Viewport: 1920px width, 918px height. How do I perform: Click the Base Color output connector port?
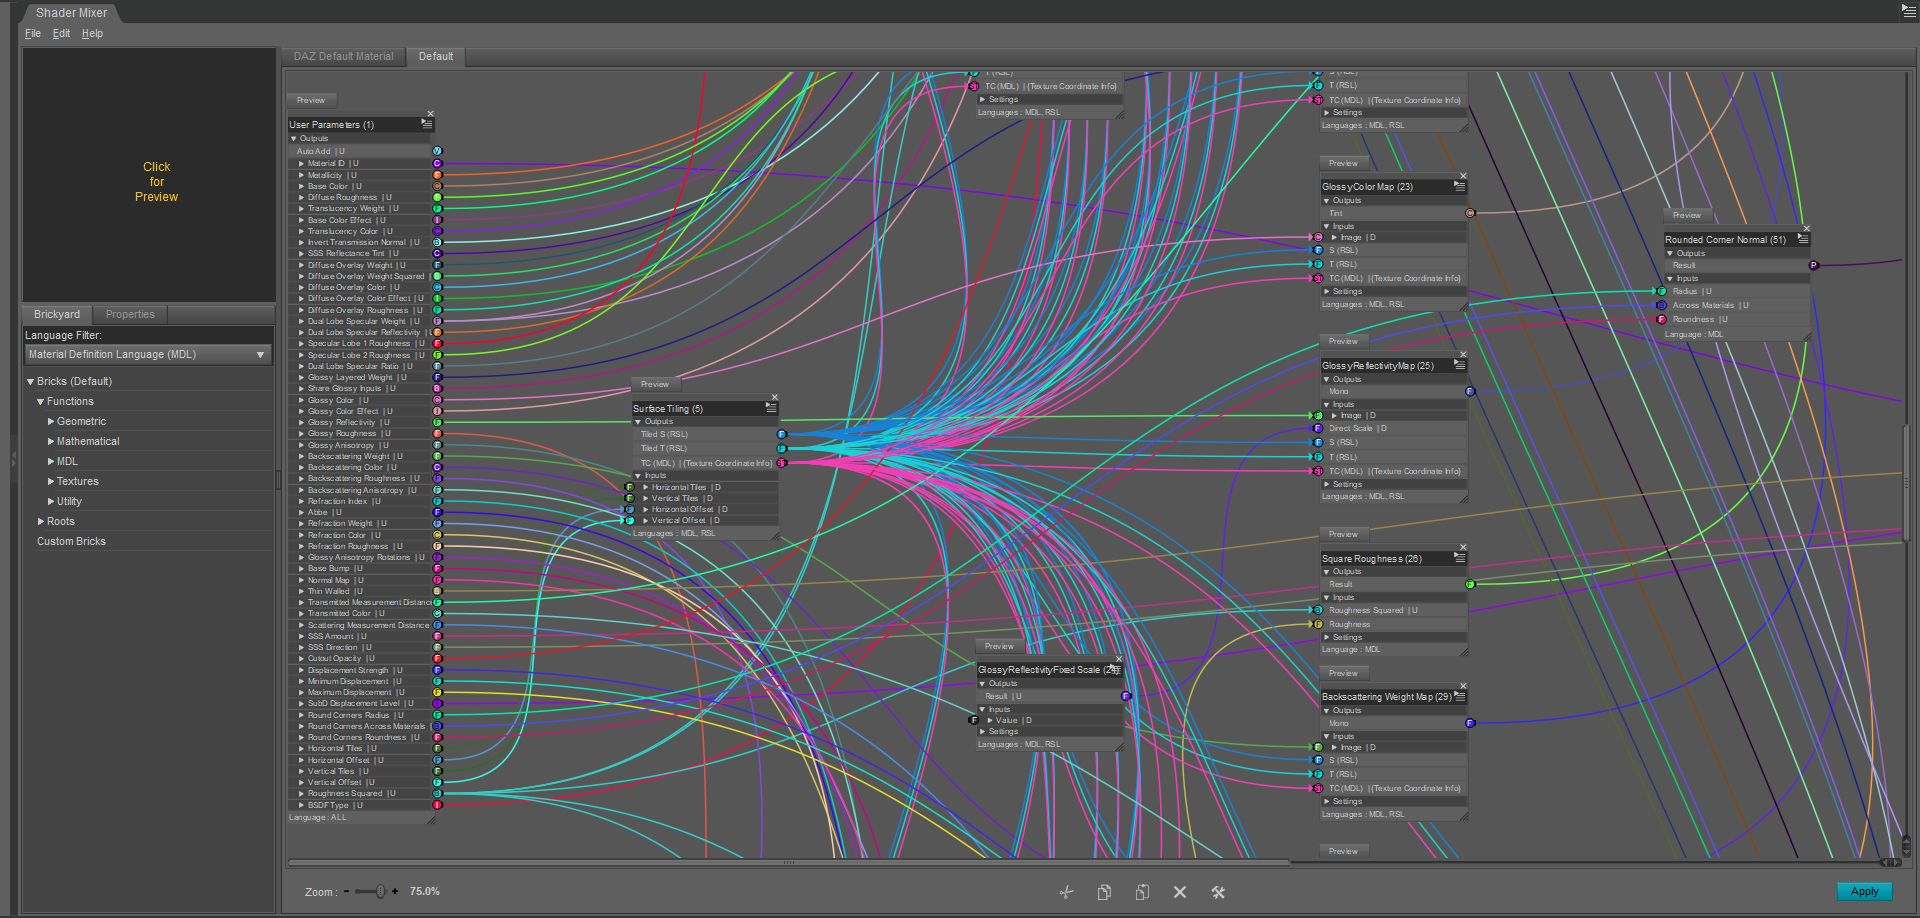click(x=437, y=186)
